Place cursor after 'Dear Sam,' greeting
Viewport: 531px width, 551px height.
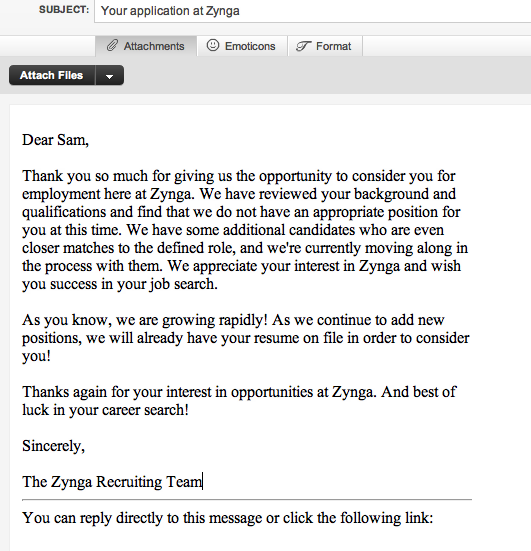pyautogui.click(x=89, y=140)
